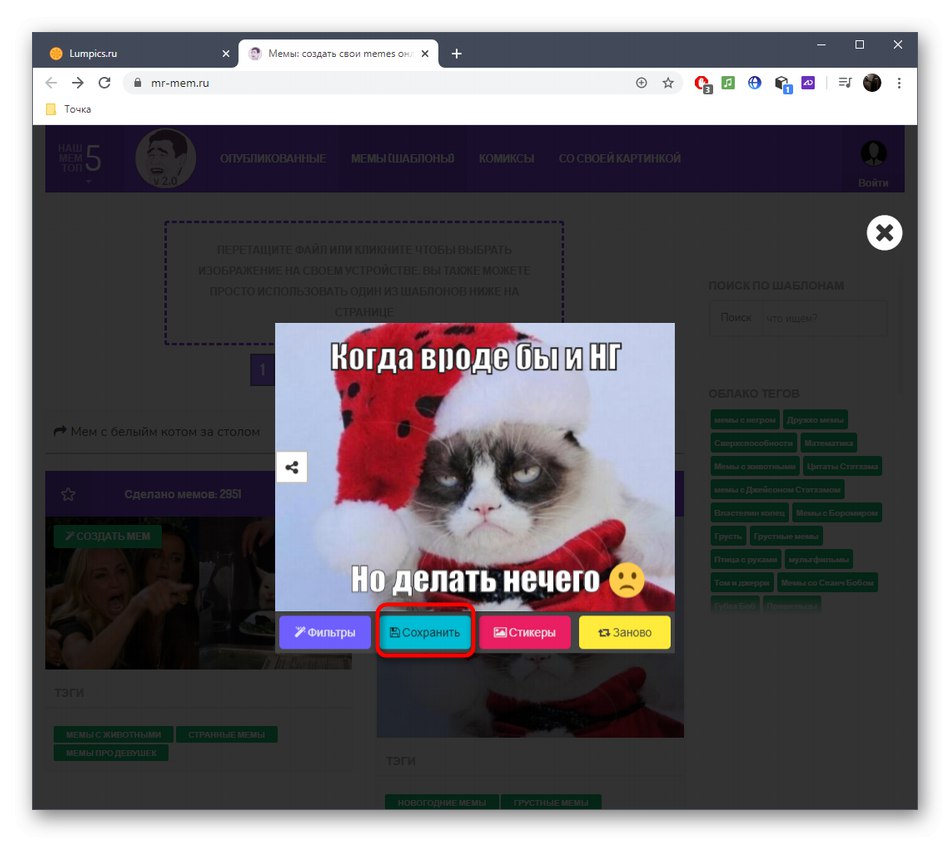Select the Птица с руками tag
This screenshot has width=950, height=842.
point(745,559)
